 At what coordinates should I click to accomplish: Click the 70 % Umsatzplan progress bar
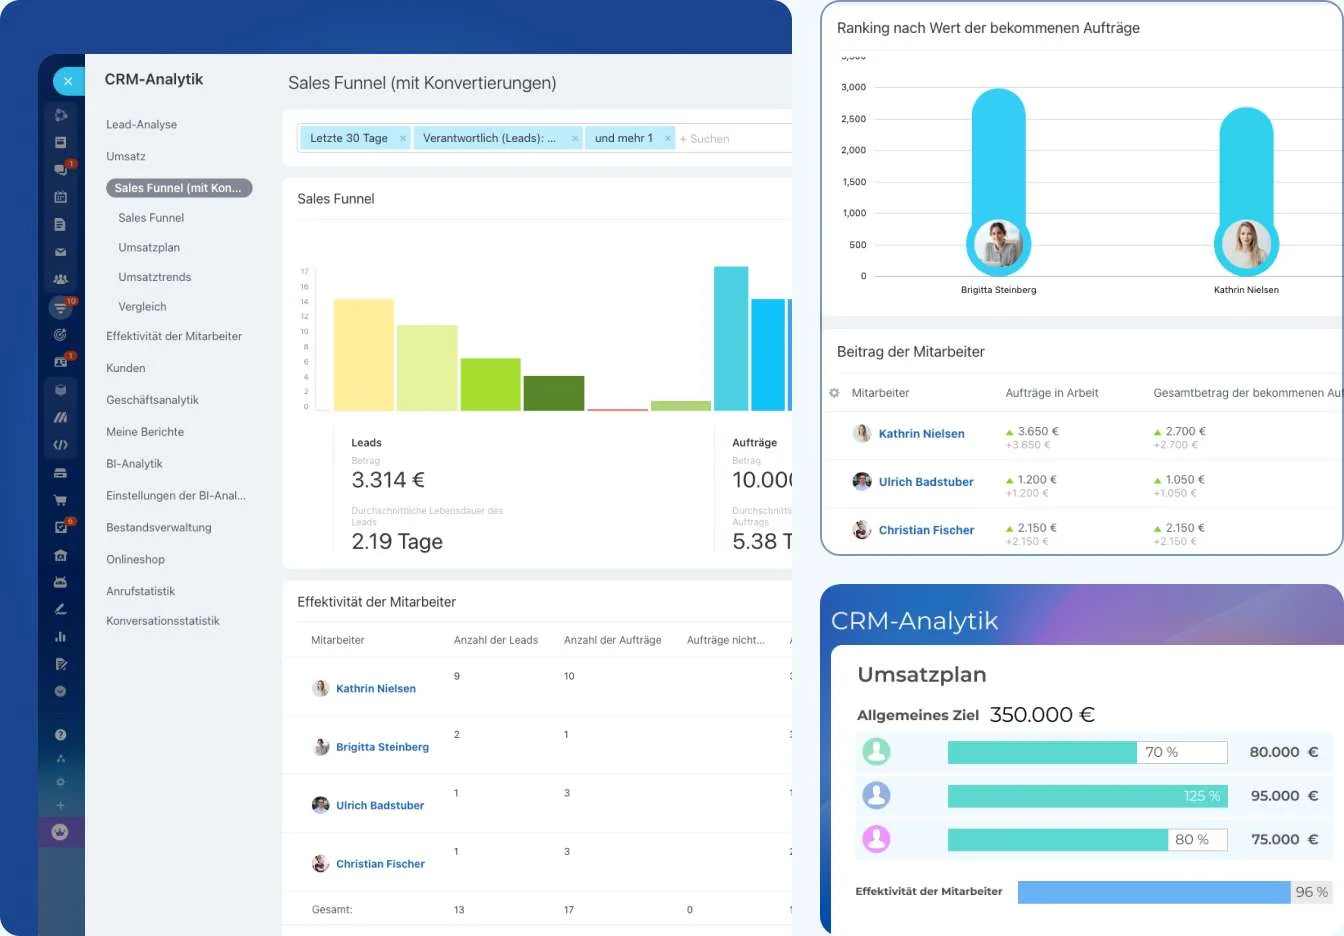(x=1087, y=752)
